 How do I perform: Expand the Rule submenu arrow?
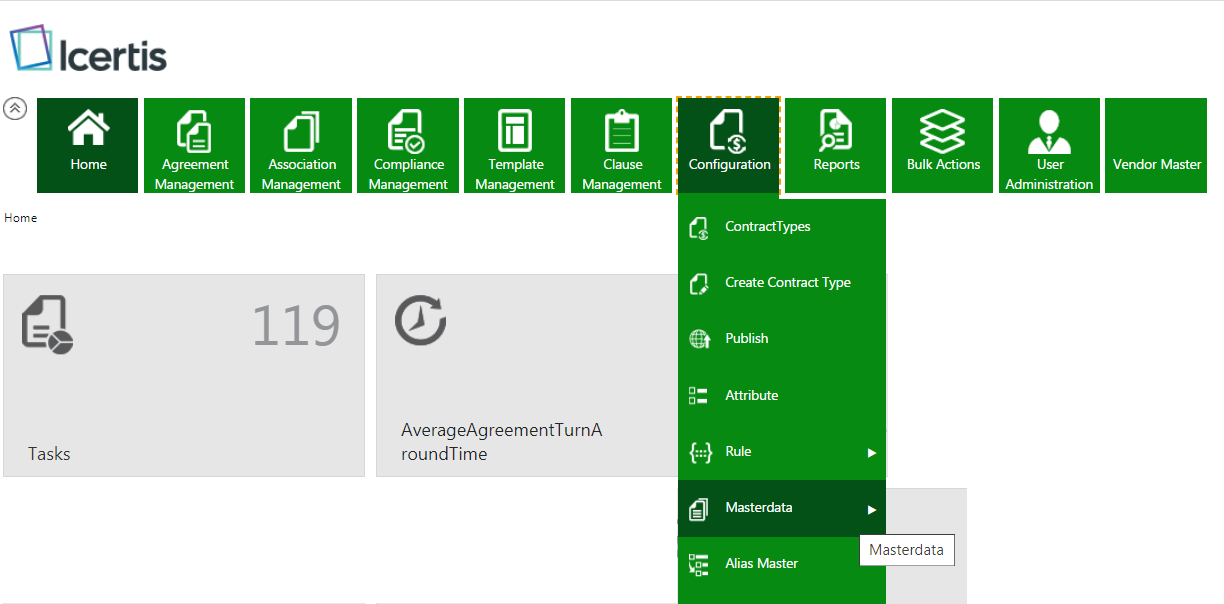[871, 453]
